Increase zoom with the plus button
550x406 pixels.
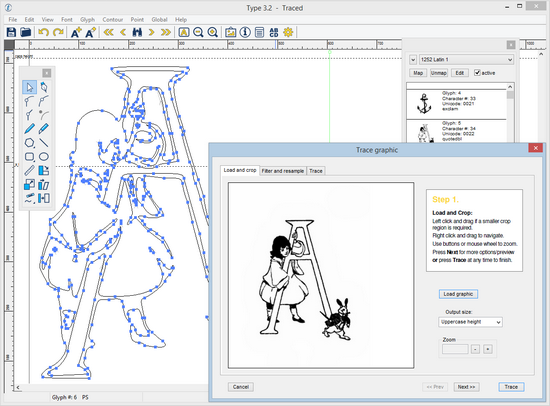pyautogui.click(x=488, y=349)
